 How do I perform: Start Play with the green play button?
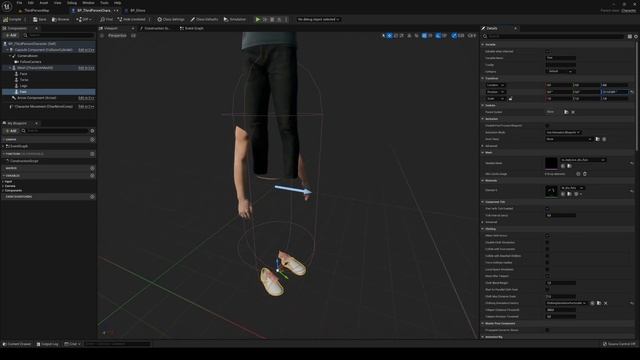(x=258, y=19)
